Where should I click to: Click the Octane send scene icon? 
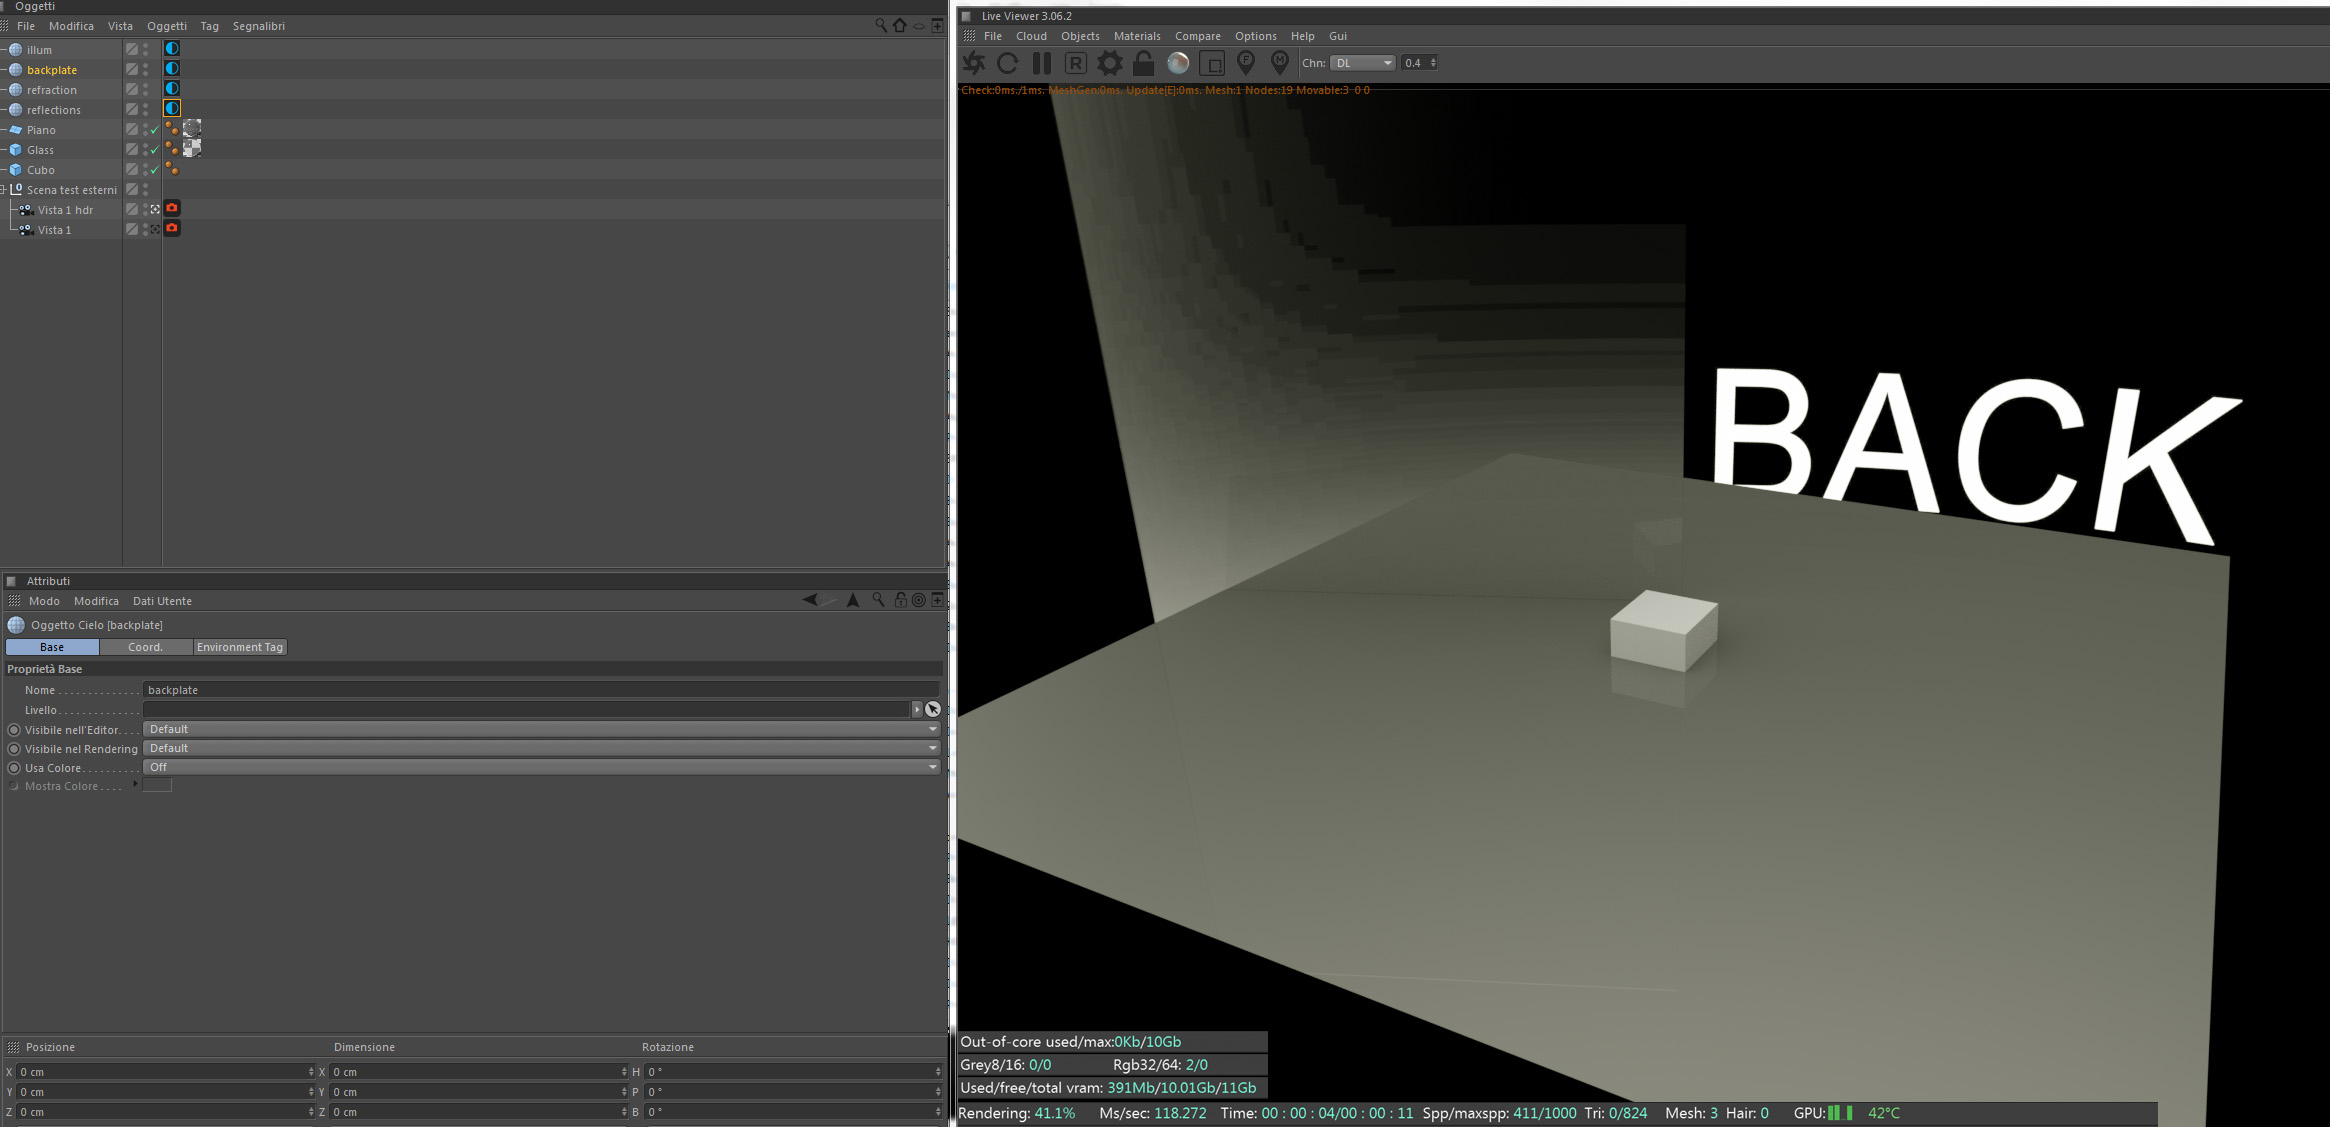pos(974,63)
